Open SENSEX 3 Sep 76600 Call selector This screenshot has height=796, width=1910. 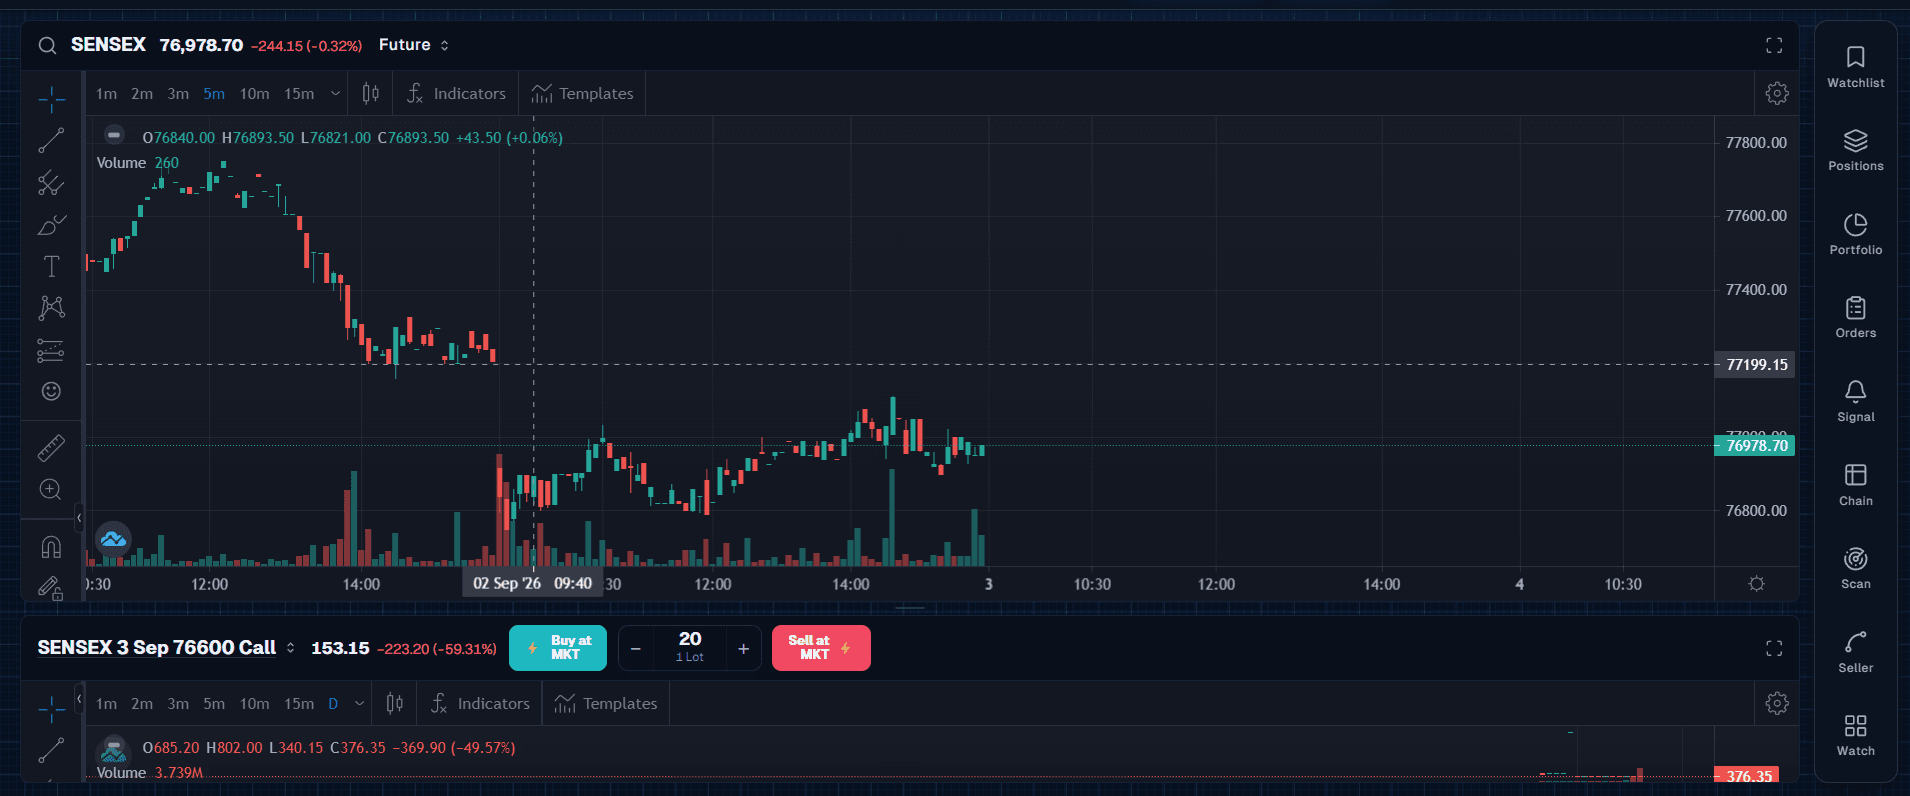tap(166, 648)
